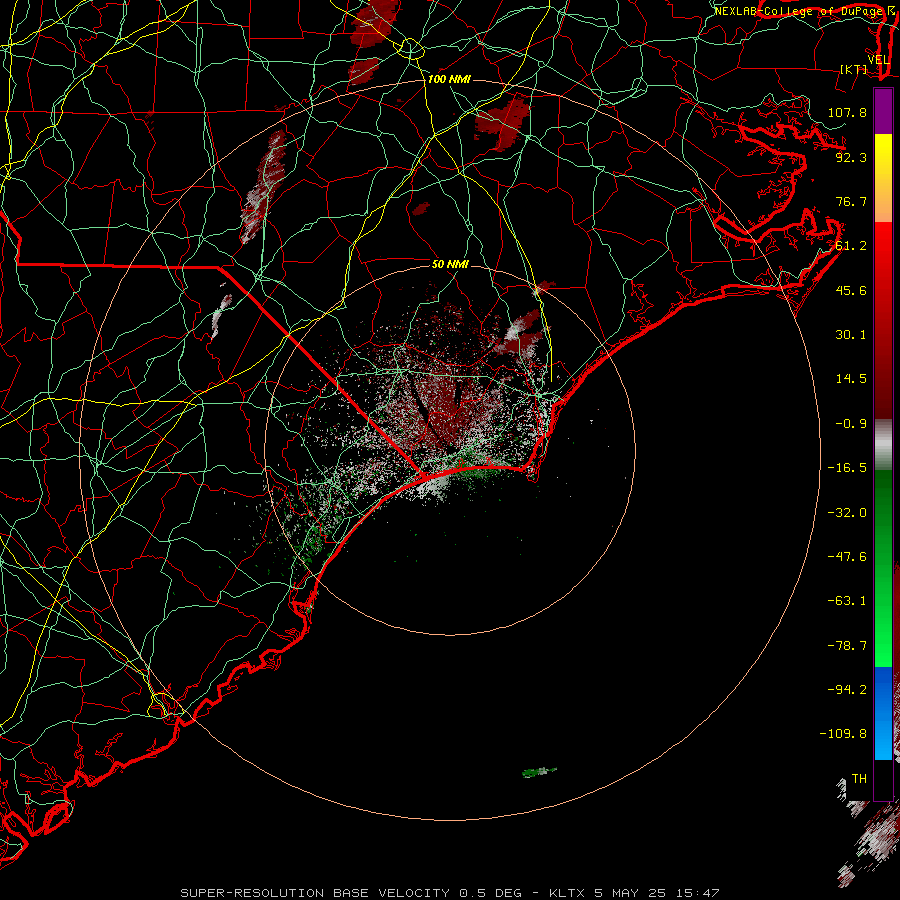900x900 pixels.
Task: Click the 92.3 velocity scale value
Action: coord(851,157)
